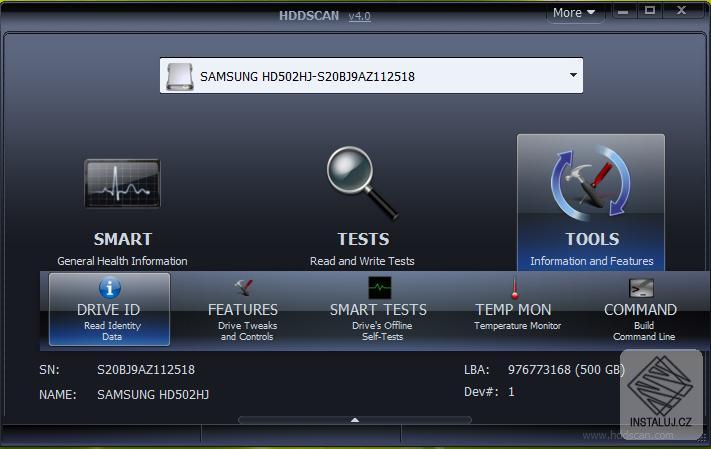The height and width of the screenshot is (449, 711).
Task: Click the SMART General Health Information label
Action: tap(122, 261)
